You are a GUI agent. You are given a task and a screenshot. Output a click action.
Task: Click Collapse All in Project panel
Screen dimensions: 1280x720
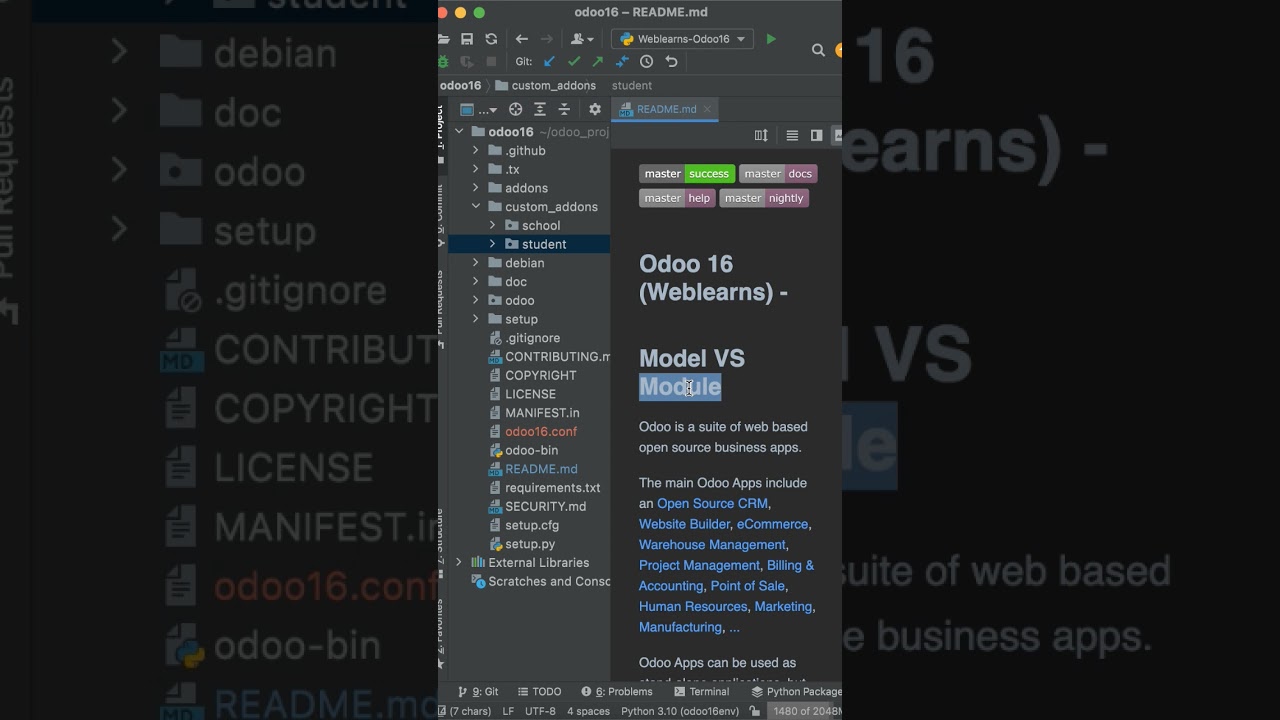[564, 110]
